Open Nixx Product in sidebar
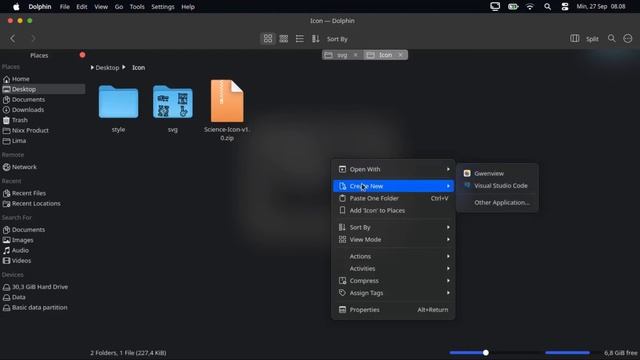Screen dimensions: 640x360 [x=43, y=130]
